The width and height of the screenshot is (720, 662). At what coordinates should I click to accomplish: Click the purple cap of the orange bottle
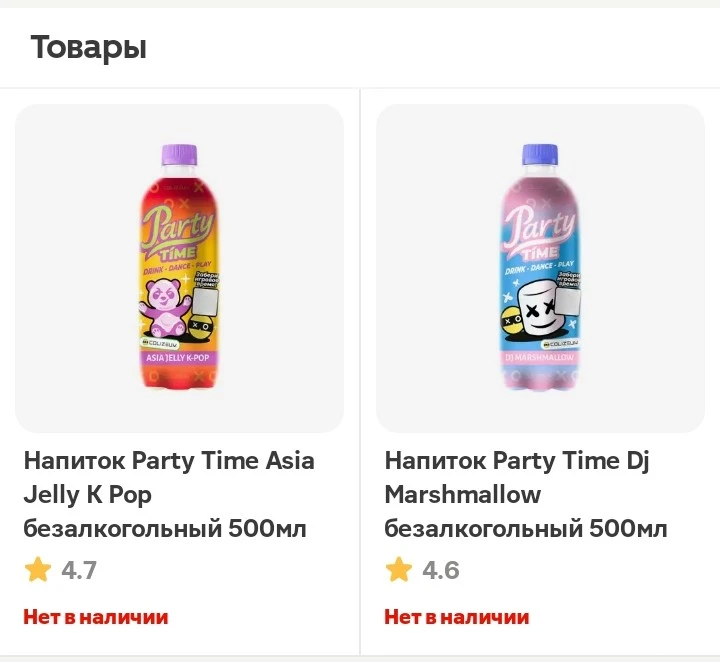coord(179,154)
